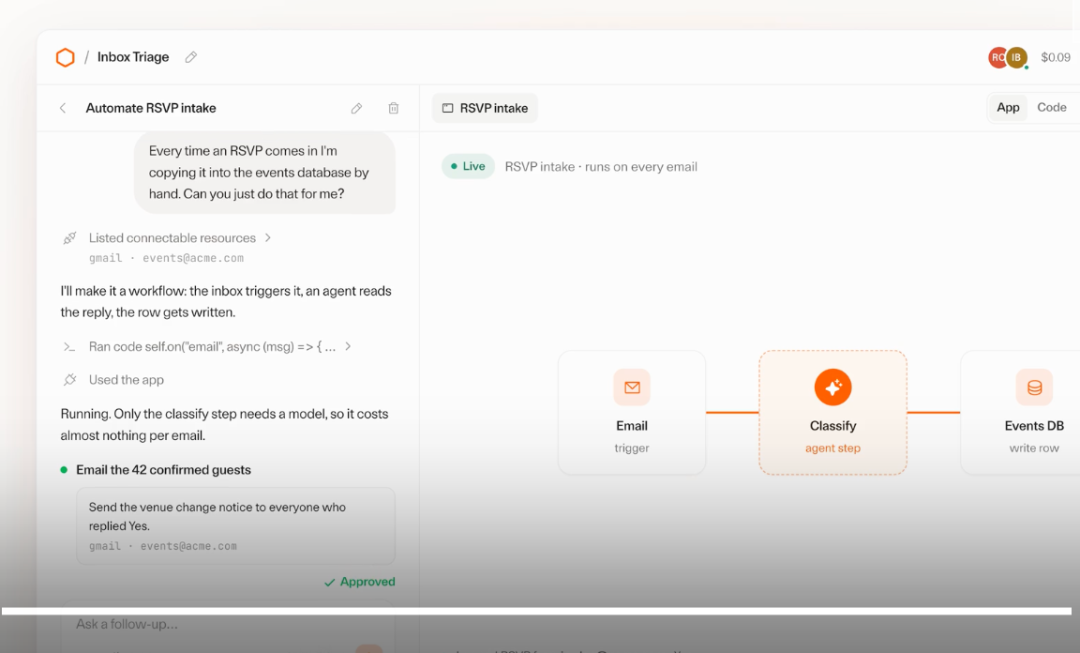Click the Live status badge

point(468,166)
